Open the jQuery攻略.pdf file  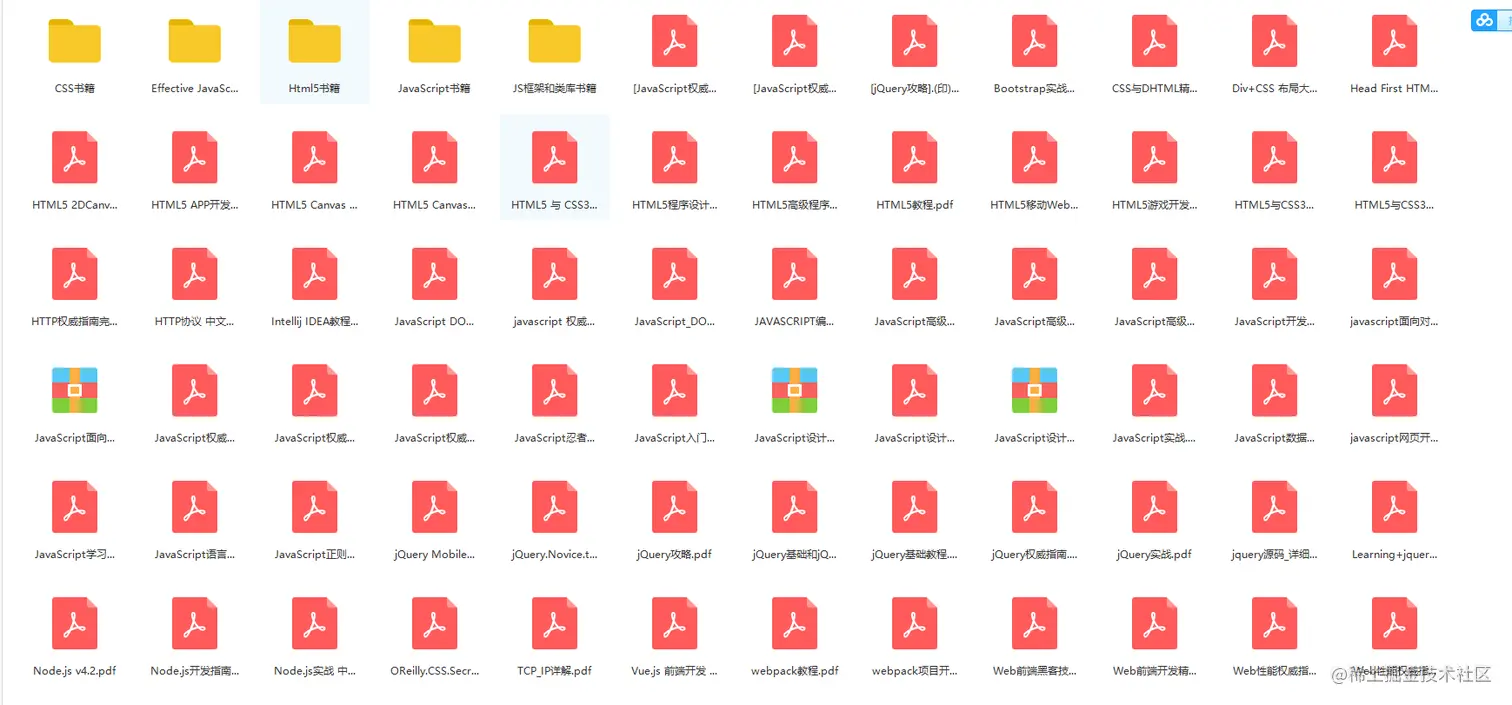675,507
